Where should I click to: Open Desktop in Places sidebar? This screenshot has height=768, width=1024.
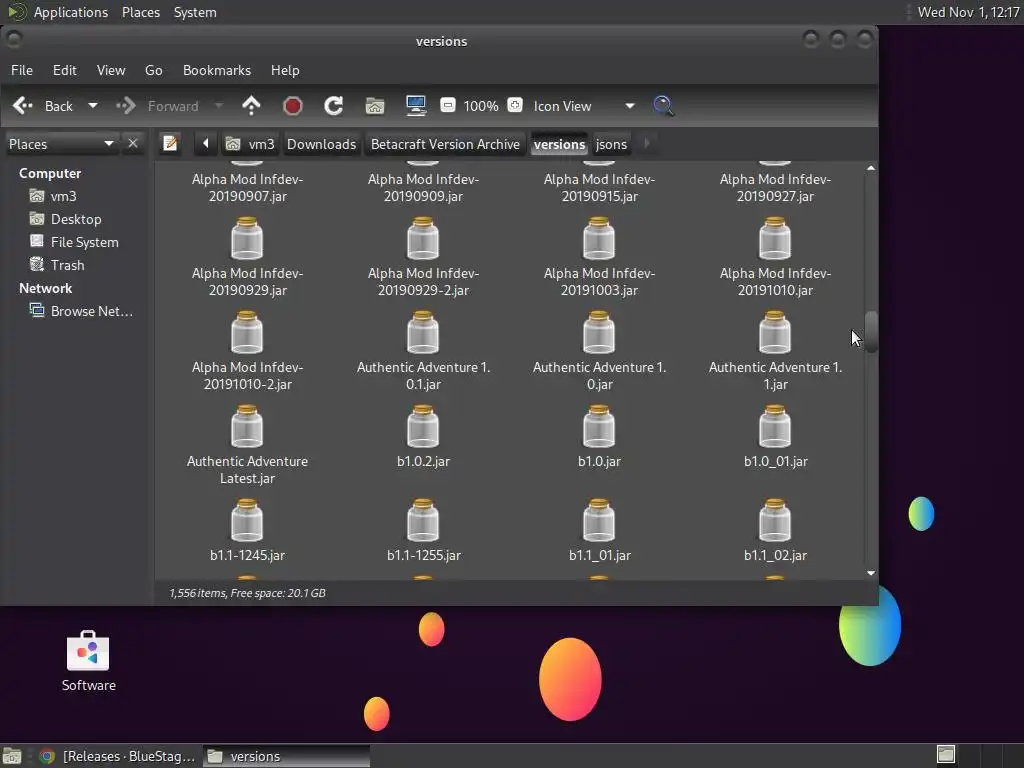pyautogui.click(x=66, y=219)
